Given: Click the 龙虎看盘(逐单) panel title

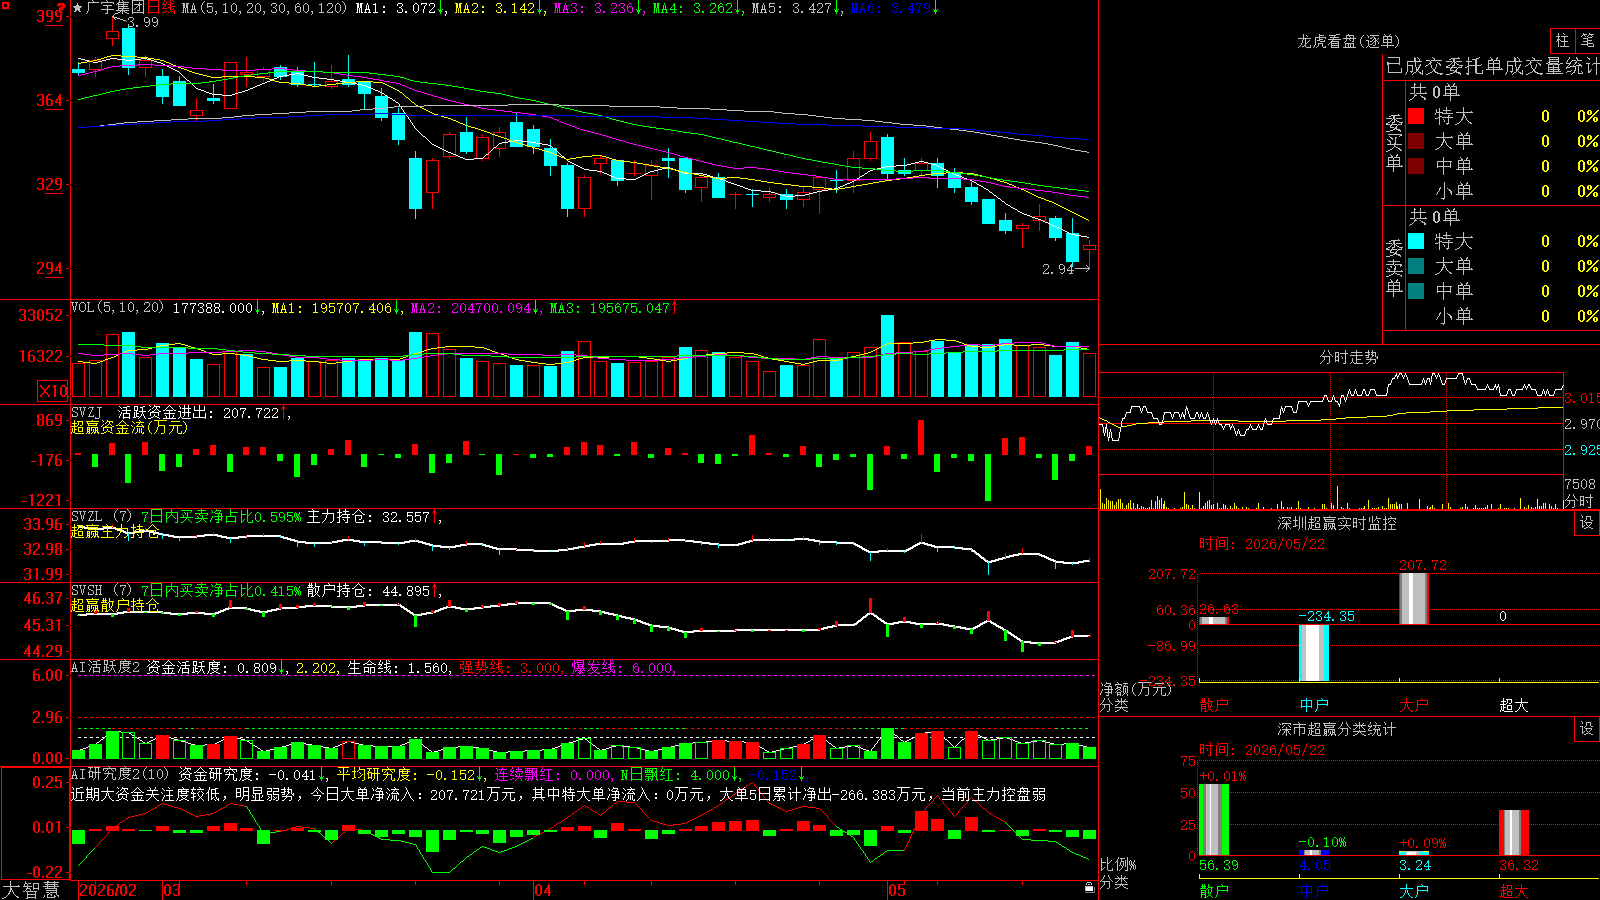Looking at the screenshot, I should [1348, 41].
